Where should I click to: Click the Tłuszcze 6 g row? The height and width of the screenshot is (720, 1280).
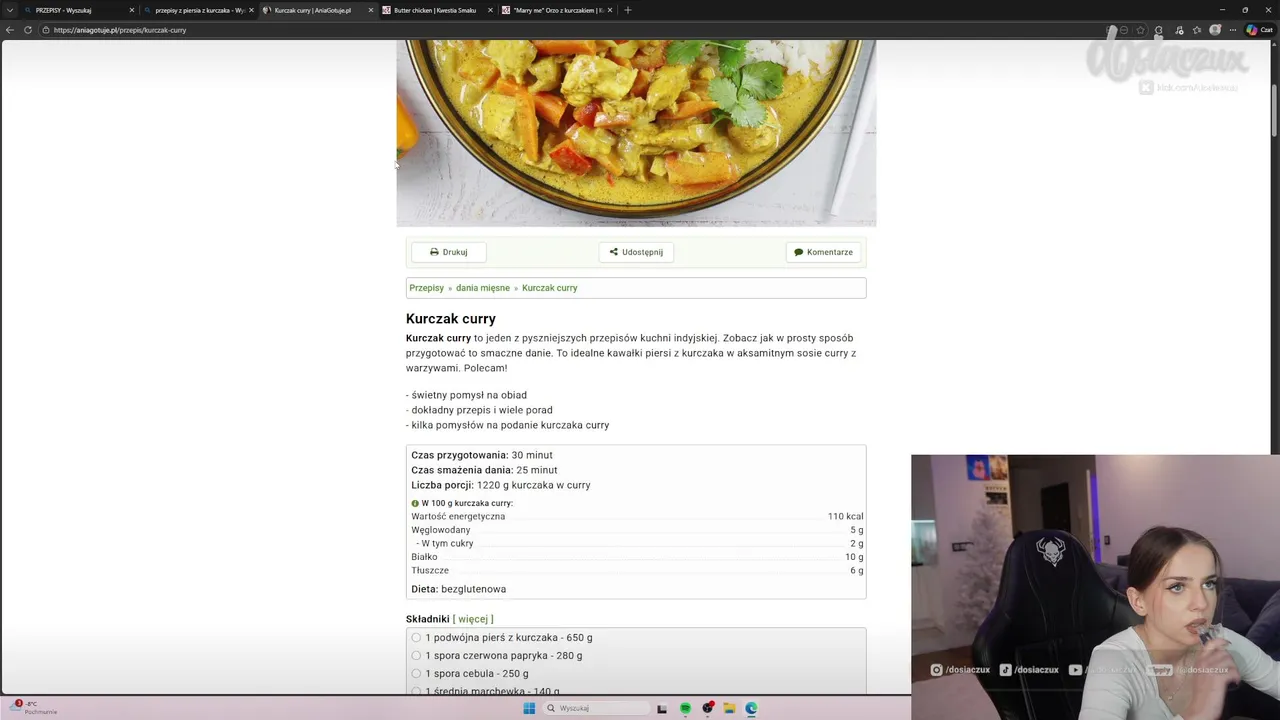(x=637, y=570)
